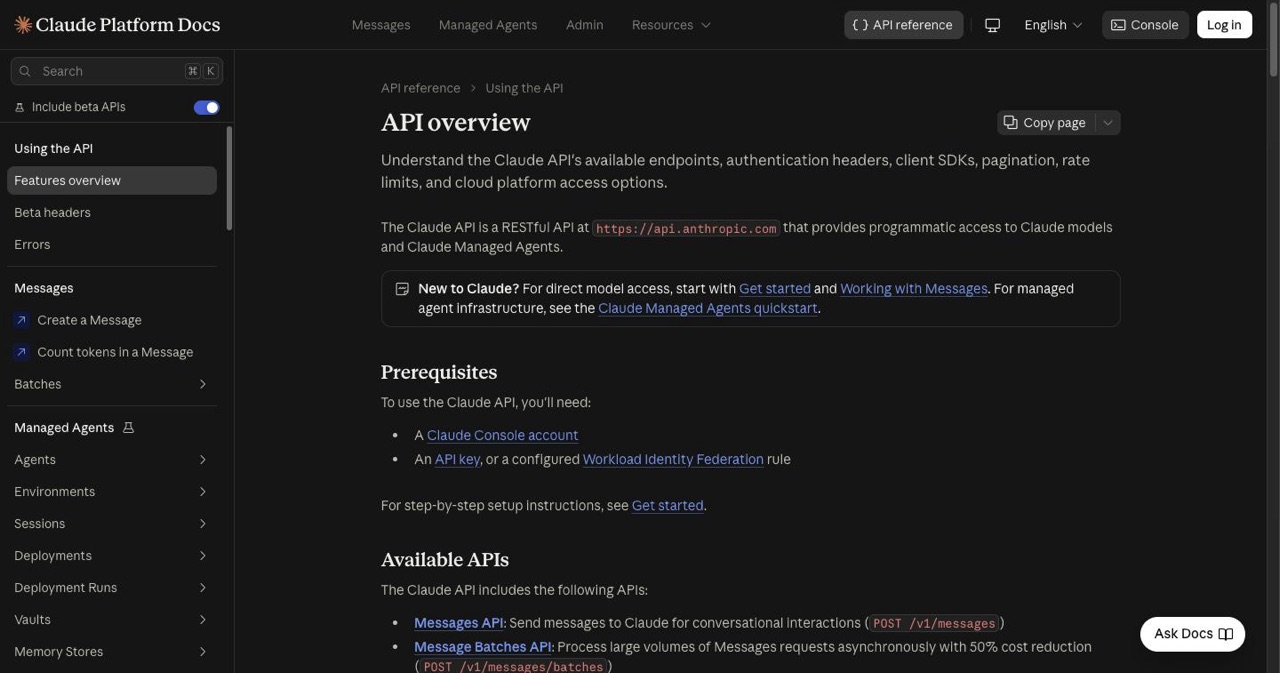Click the book icon on Ask Docs
The width and height of the screenshot is (1280, 673).
[1226, 634]
